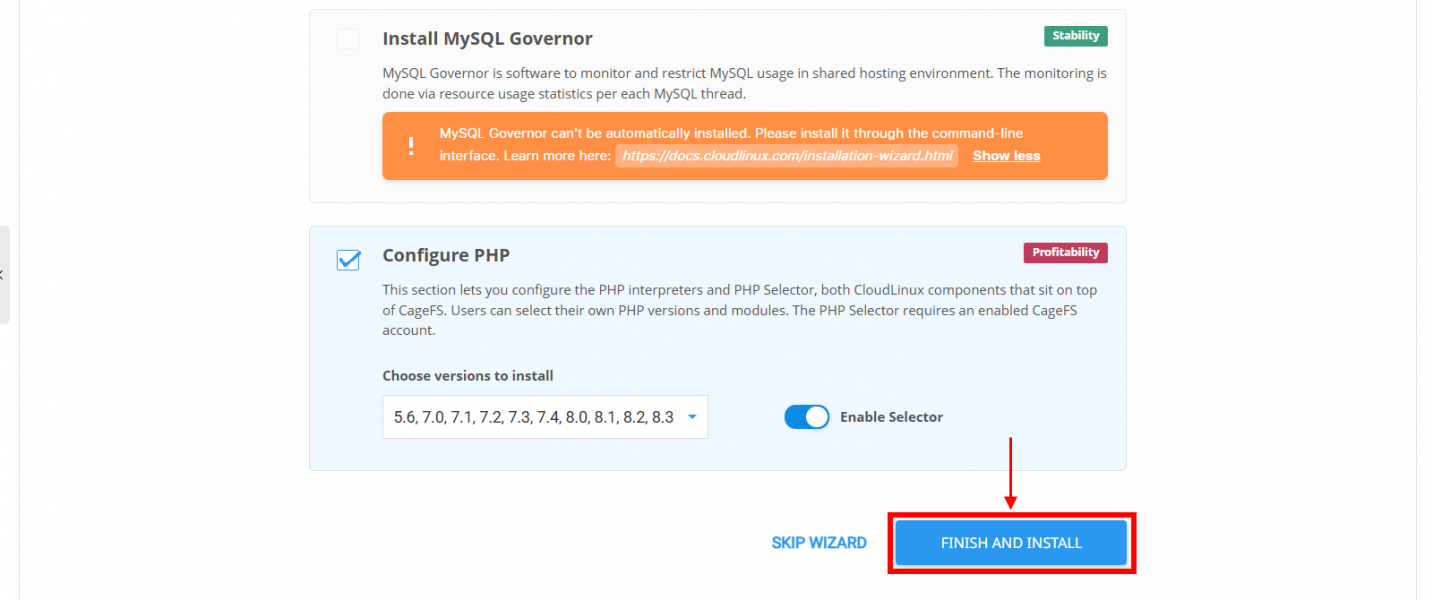The width and height of the screenshot is (1433, 600).
Task: Click the blue caret arrow of versions dropdown
Action: pos(692,417)
